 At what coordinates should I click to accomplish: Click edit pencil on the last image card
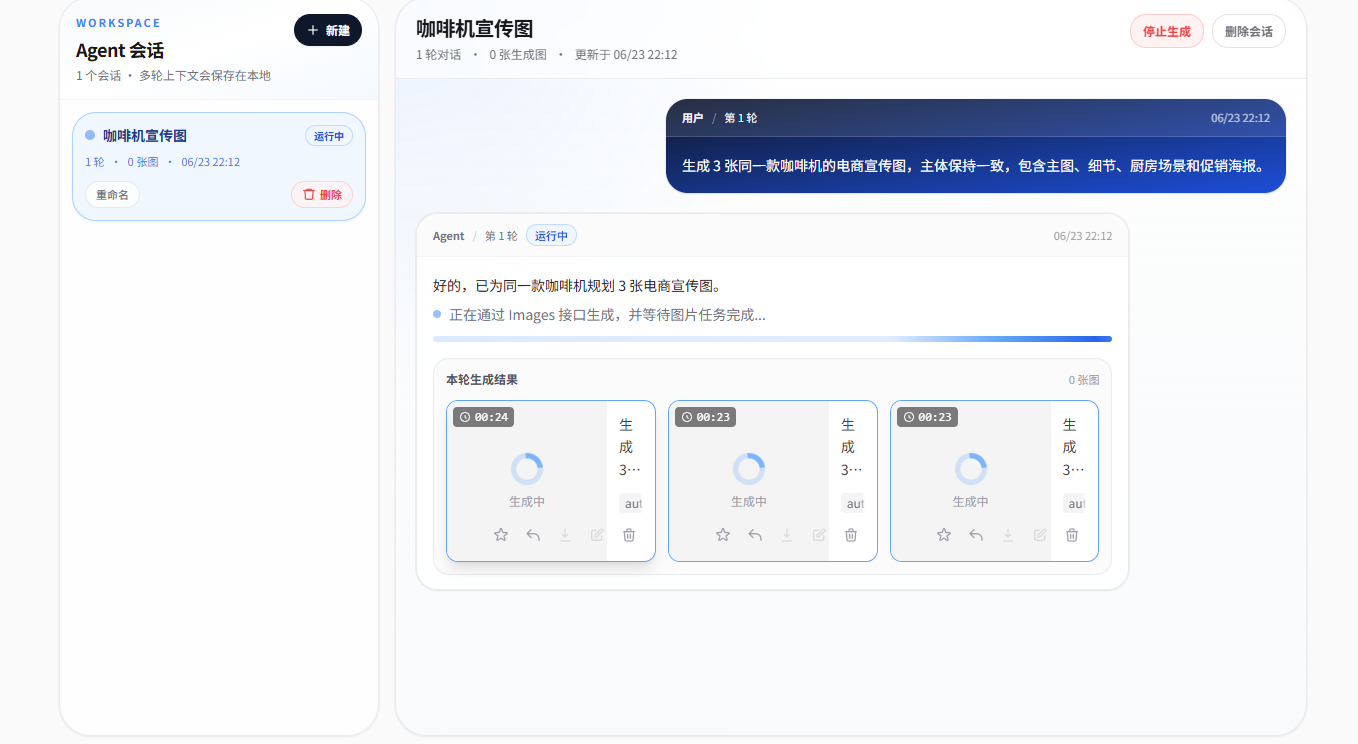click(1040, 535)
